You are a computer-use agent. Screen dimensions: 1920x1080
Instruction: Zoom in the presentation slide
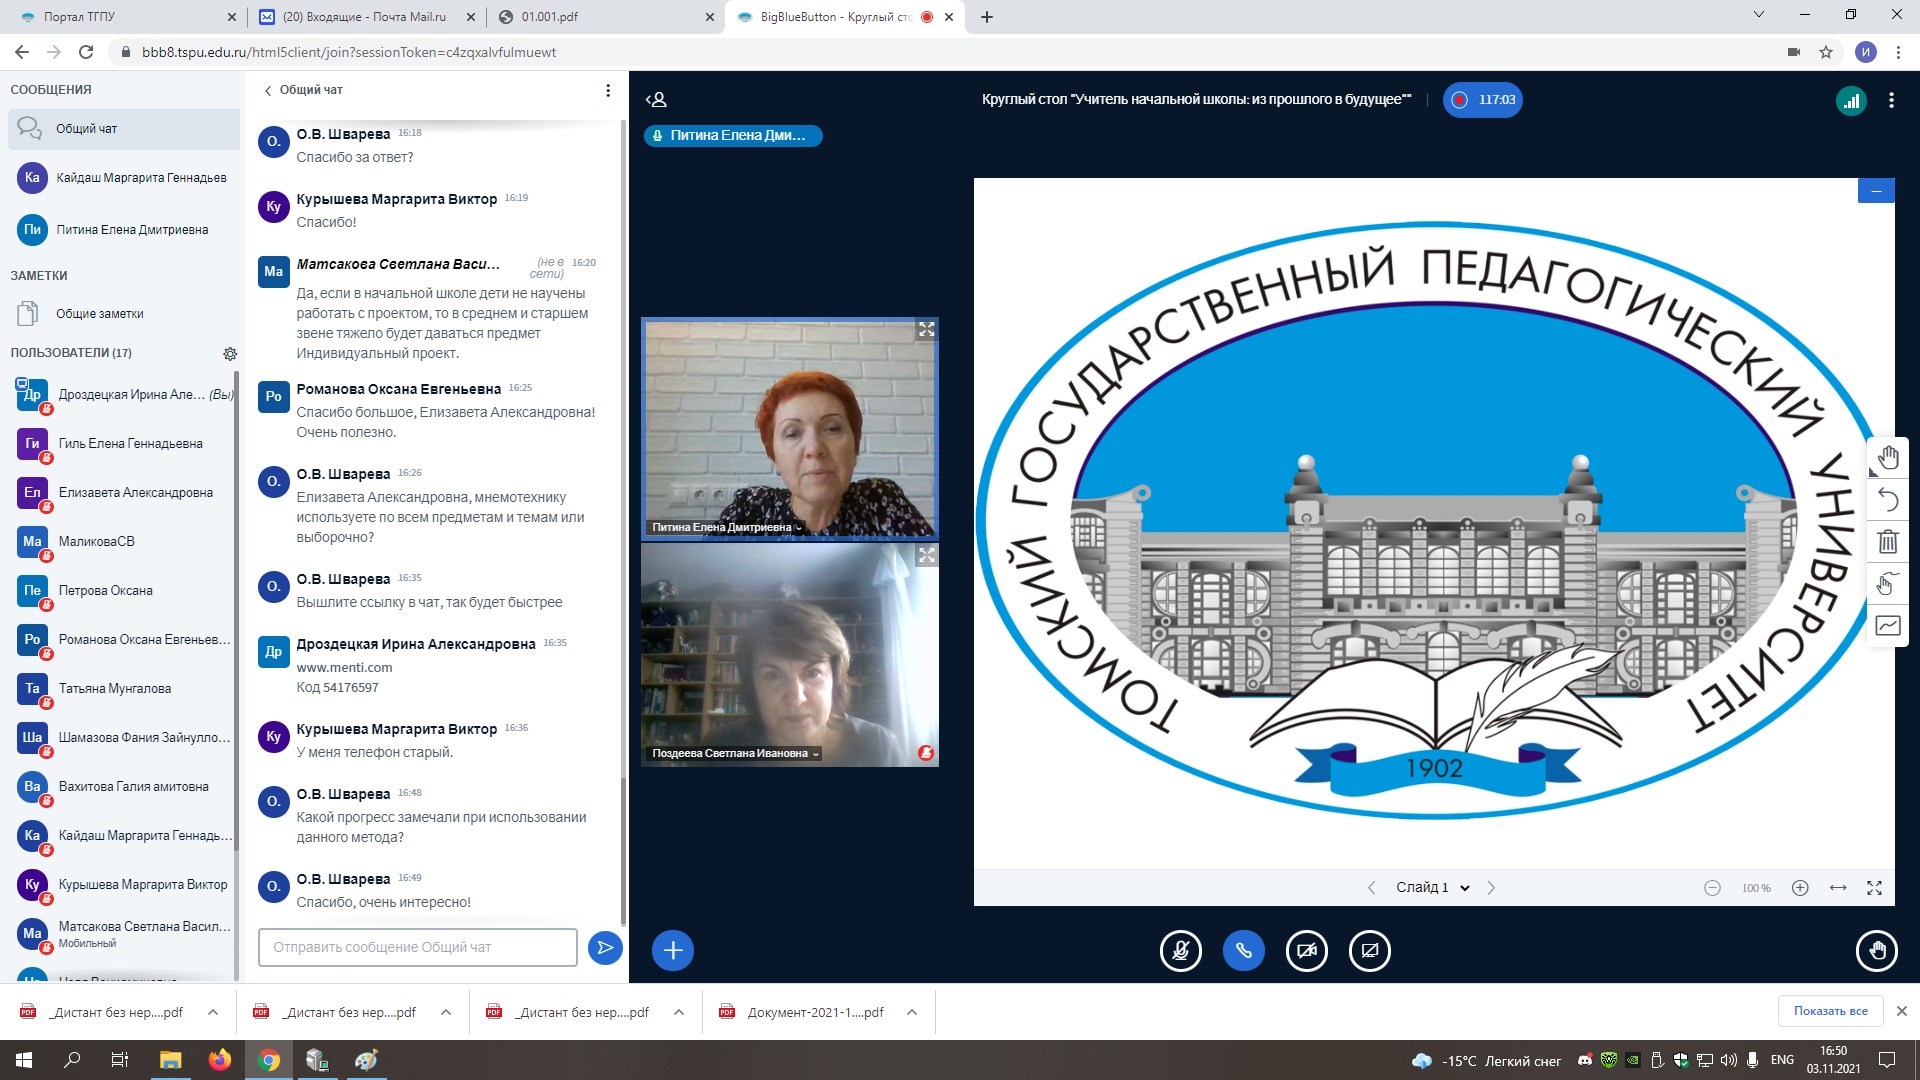[1800, 888]
